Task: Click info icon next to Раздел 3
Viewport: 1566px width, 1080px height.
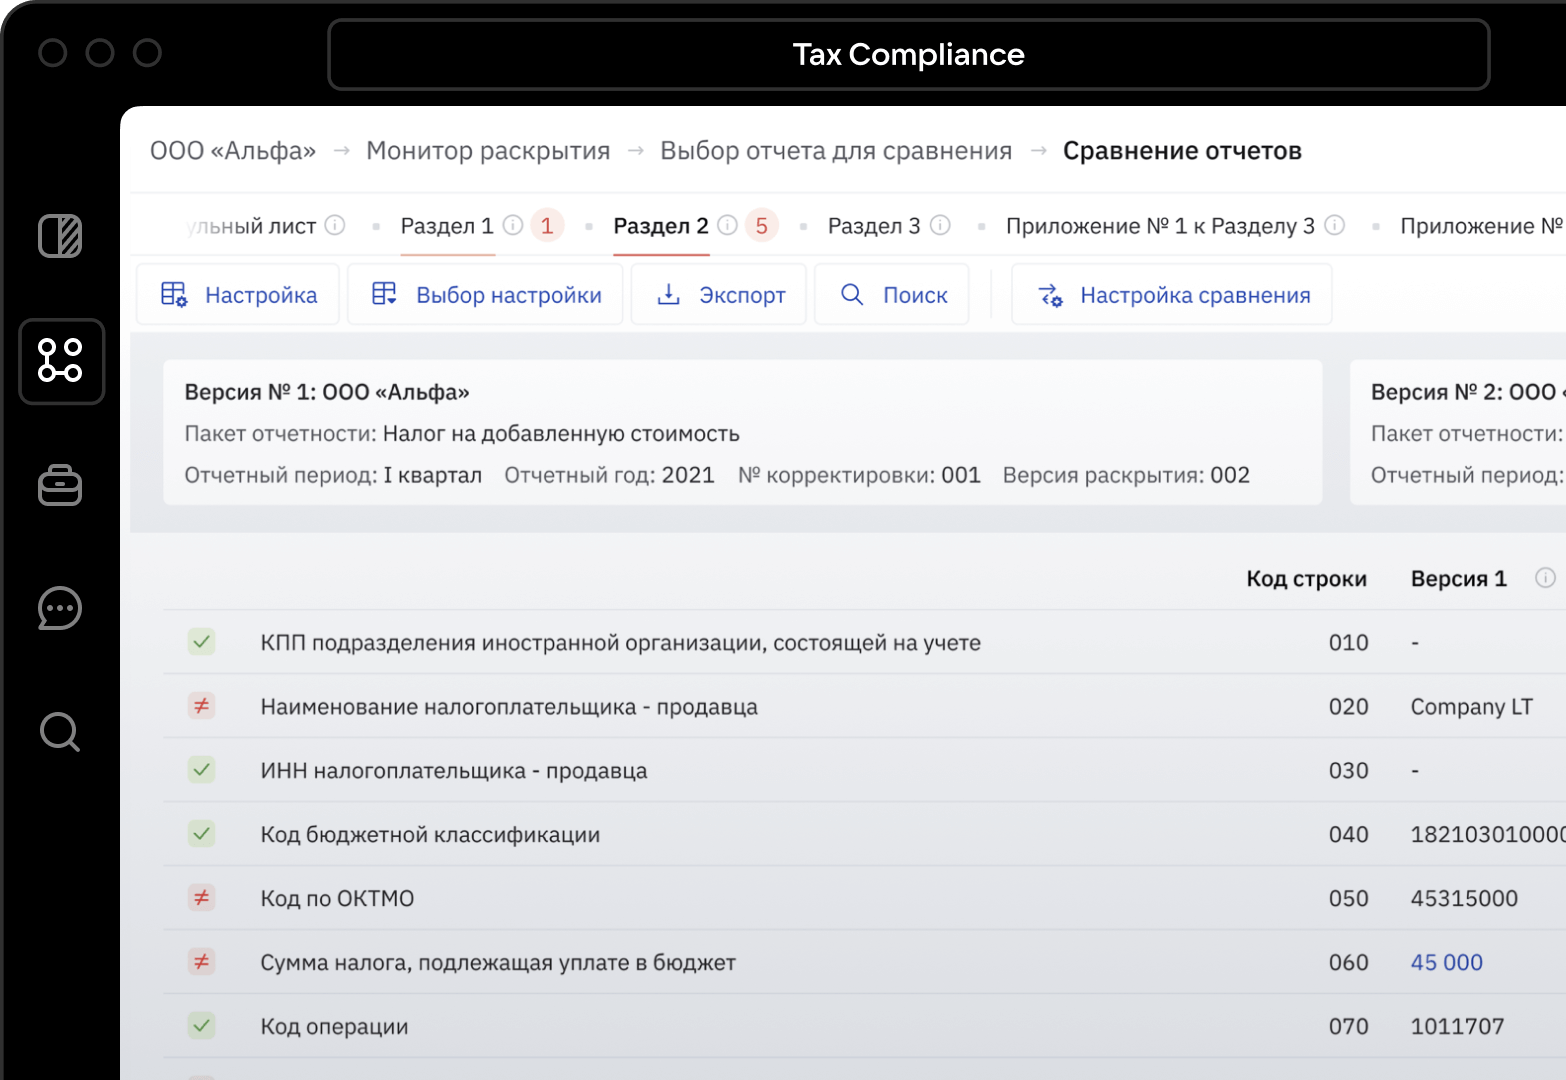Action: (940, 225)
